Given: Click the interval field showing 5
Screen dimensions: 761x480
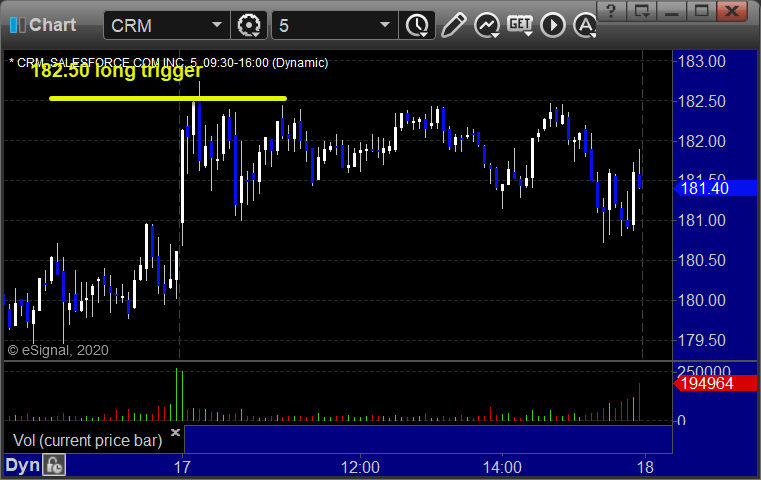Looking at the screenshot, I should 334,25.
